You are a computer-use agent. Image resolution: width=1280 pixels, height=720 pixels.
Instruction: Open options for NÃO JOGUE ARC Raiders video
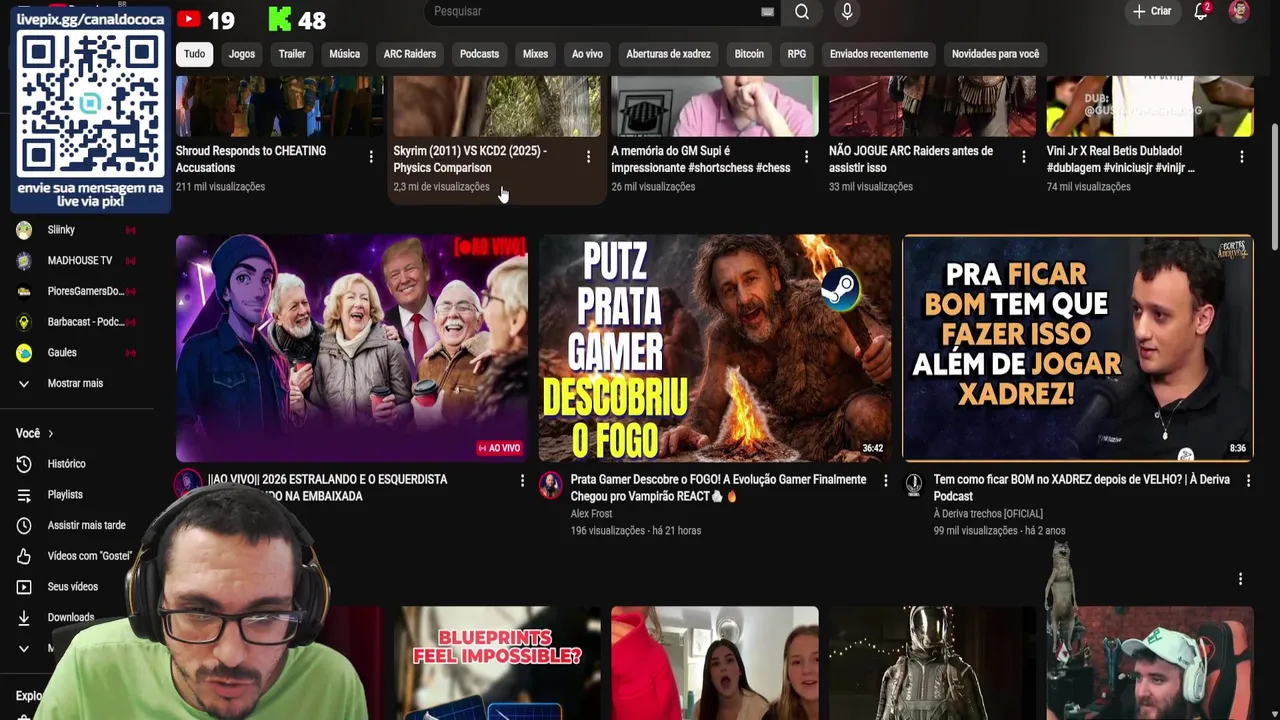click(x=1023, y=157)
